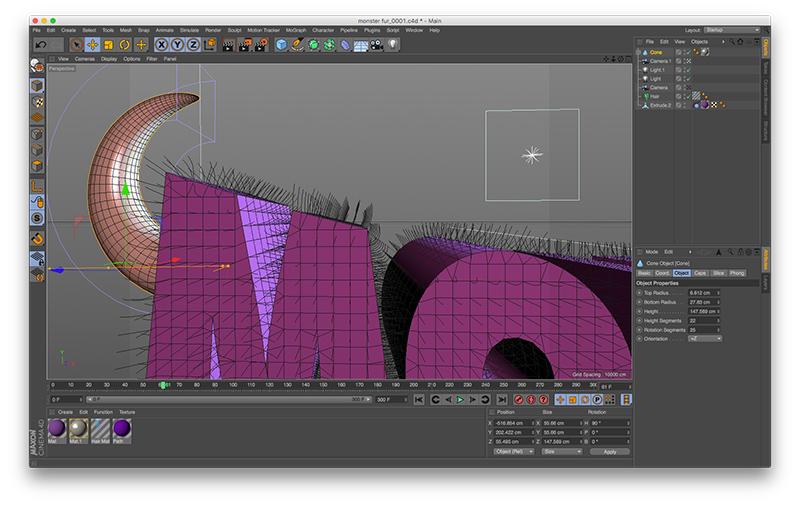Click the Floor grid icon in toolbar
The height and width of the screenshot is (508, 800).
click(360, 44)
